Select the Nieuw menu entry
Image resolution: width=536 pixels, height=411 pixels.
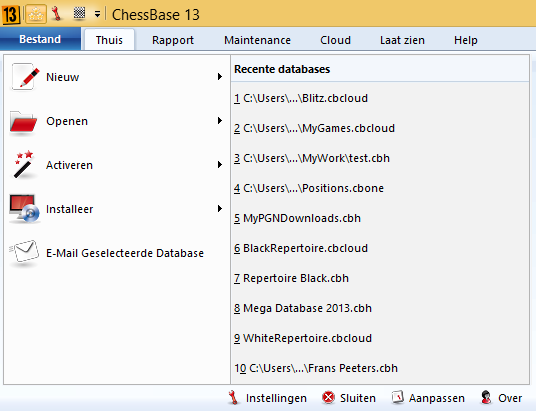pos(116,77)
